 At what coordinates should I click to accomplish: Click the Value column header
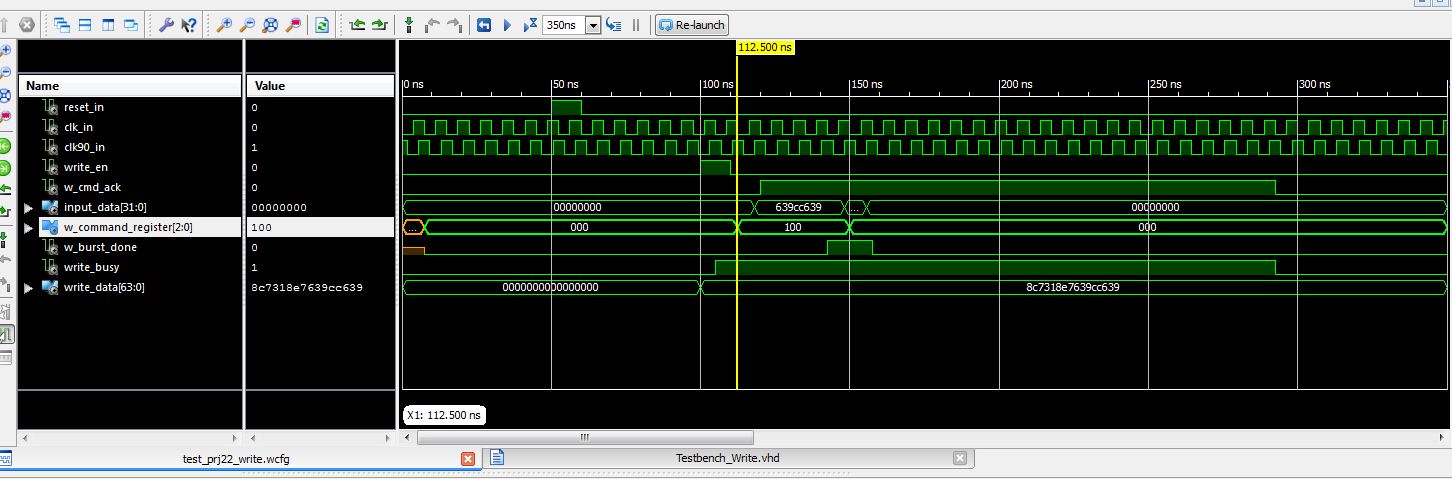[320, 86]
